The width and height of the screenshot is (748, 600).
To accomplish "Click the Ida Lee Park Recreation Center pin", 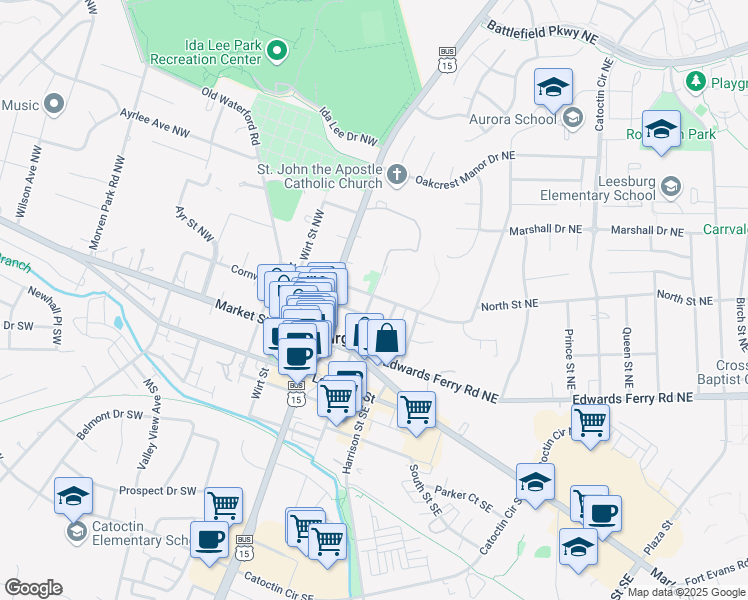I will coord(277,52).
